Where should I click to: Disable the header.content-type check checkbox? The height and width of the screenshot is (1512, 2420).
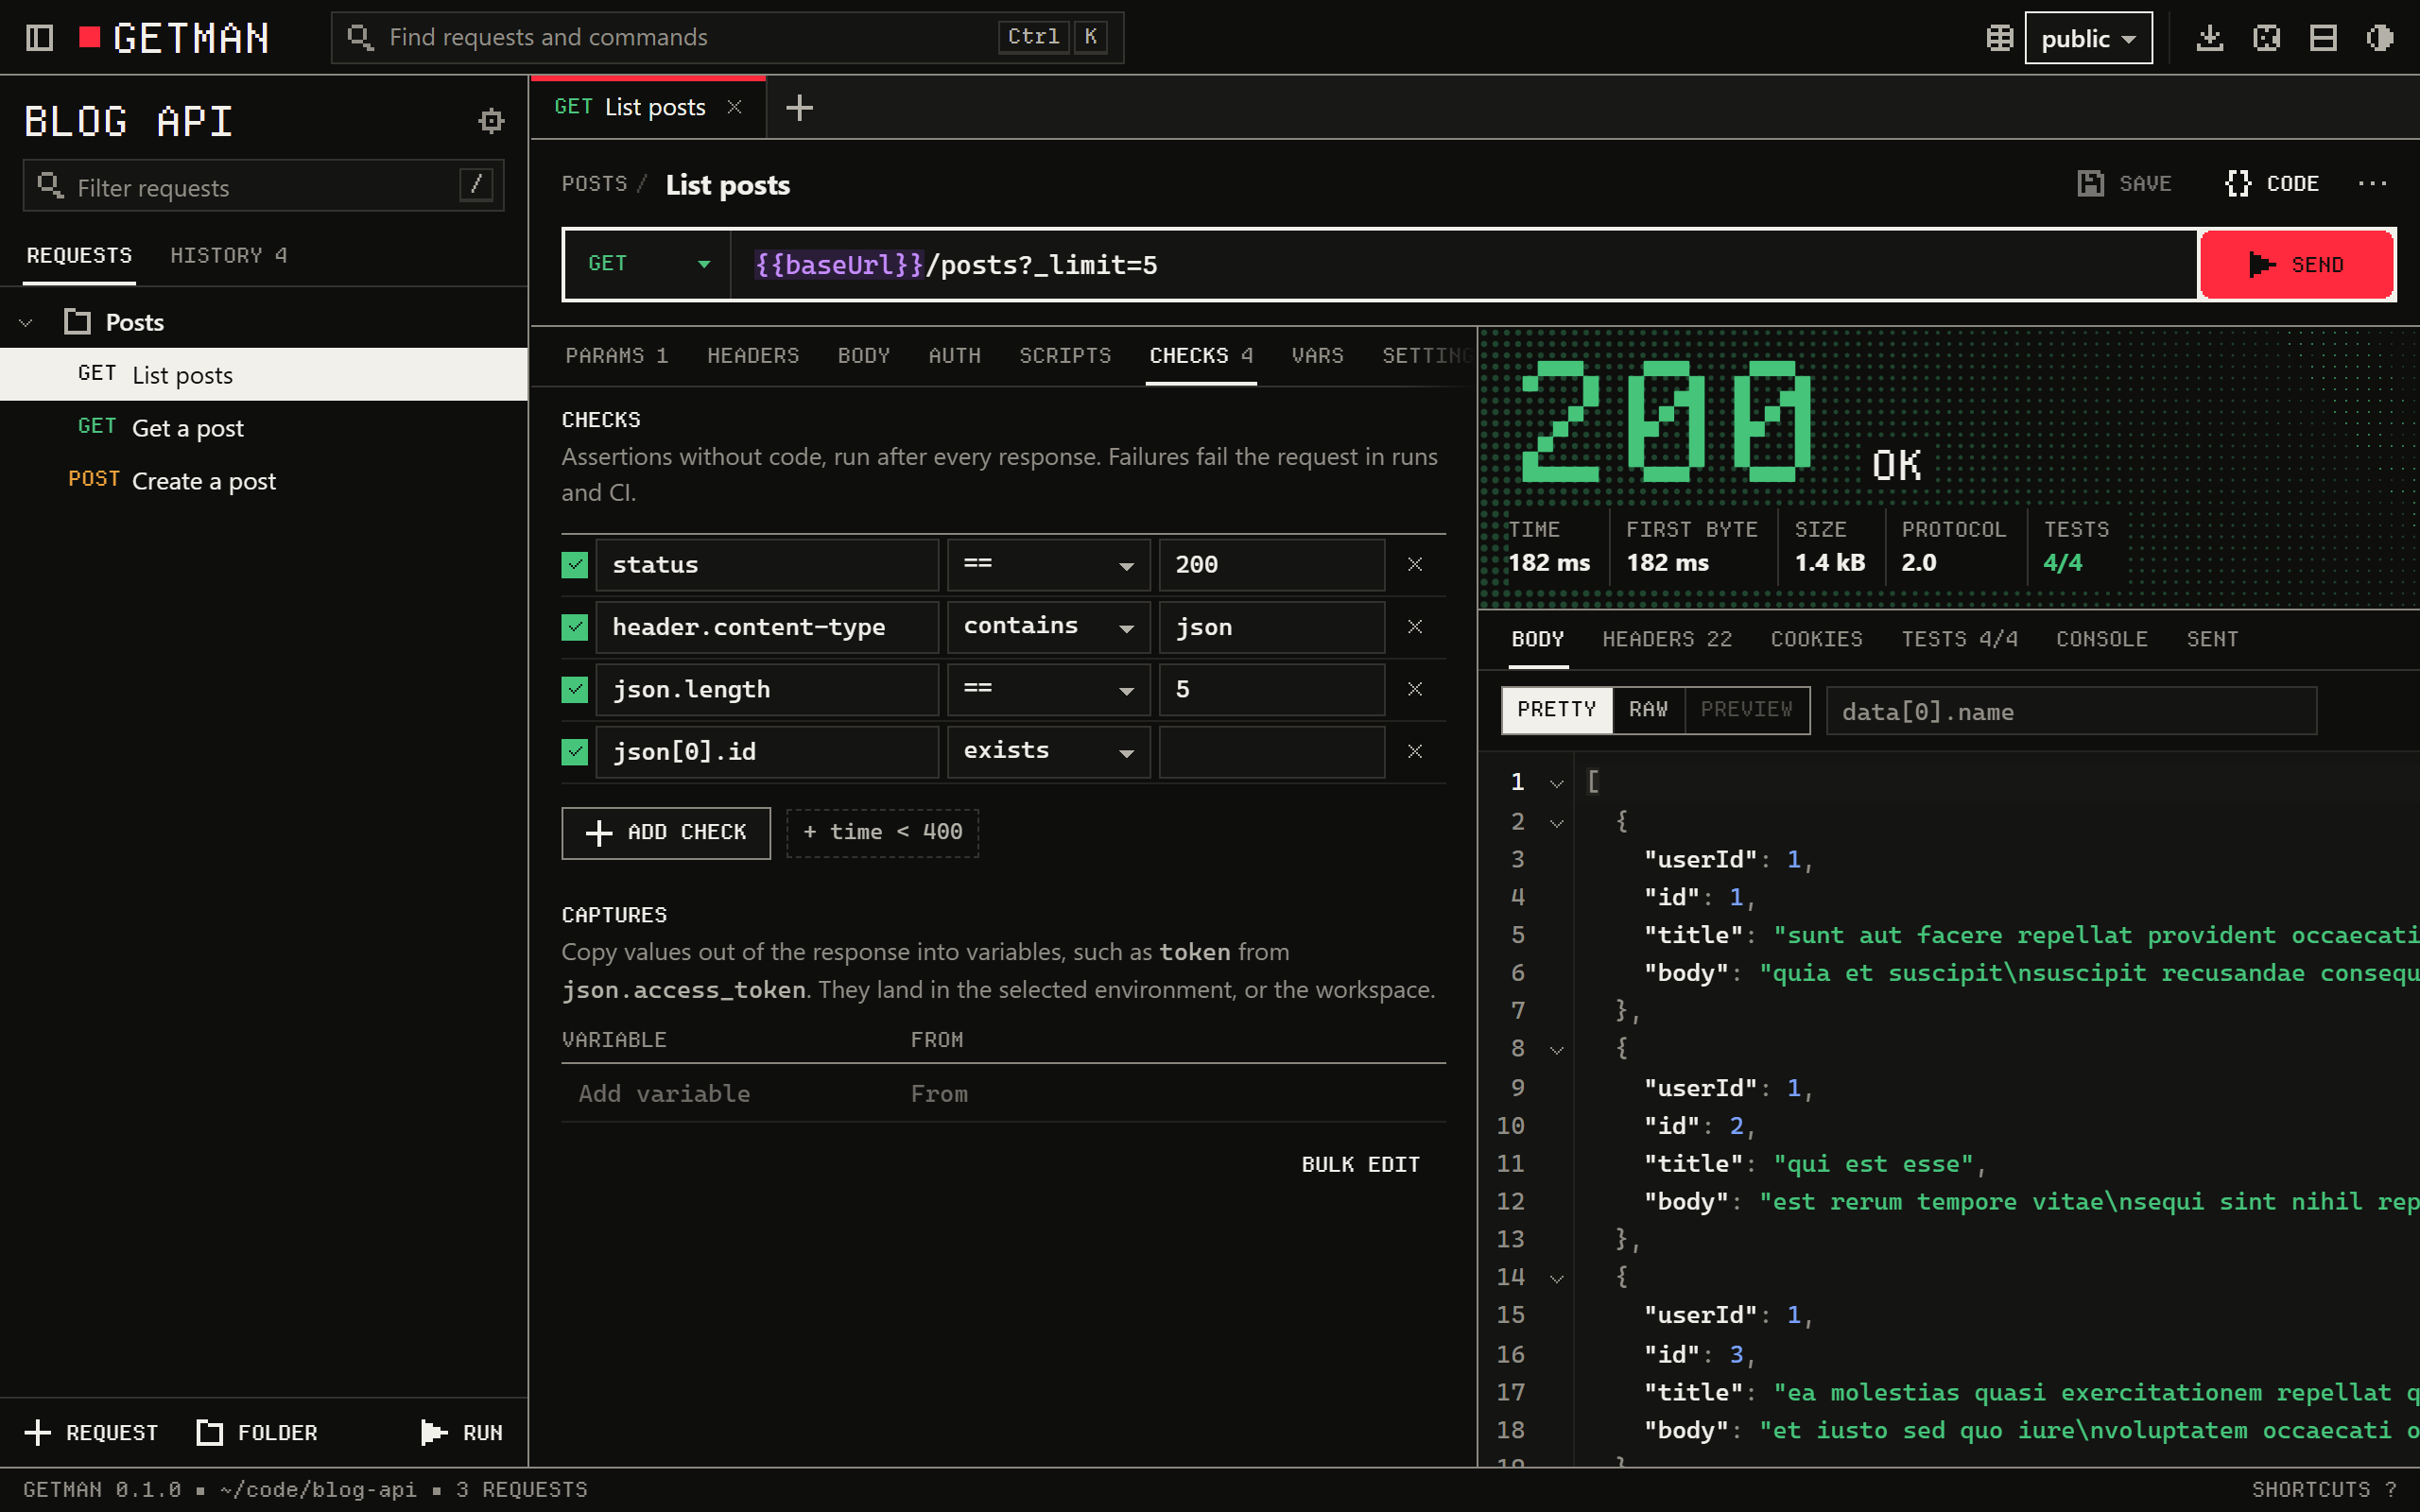(574, 627)
